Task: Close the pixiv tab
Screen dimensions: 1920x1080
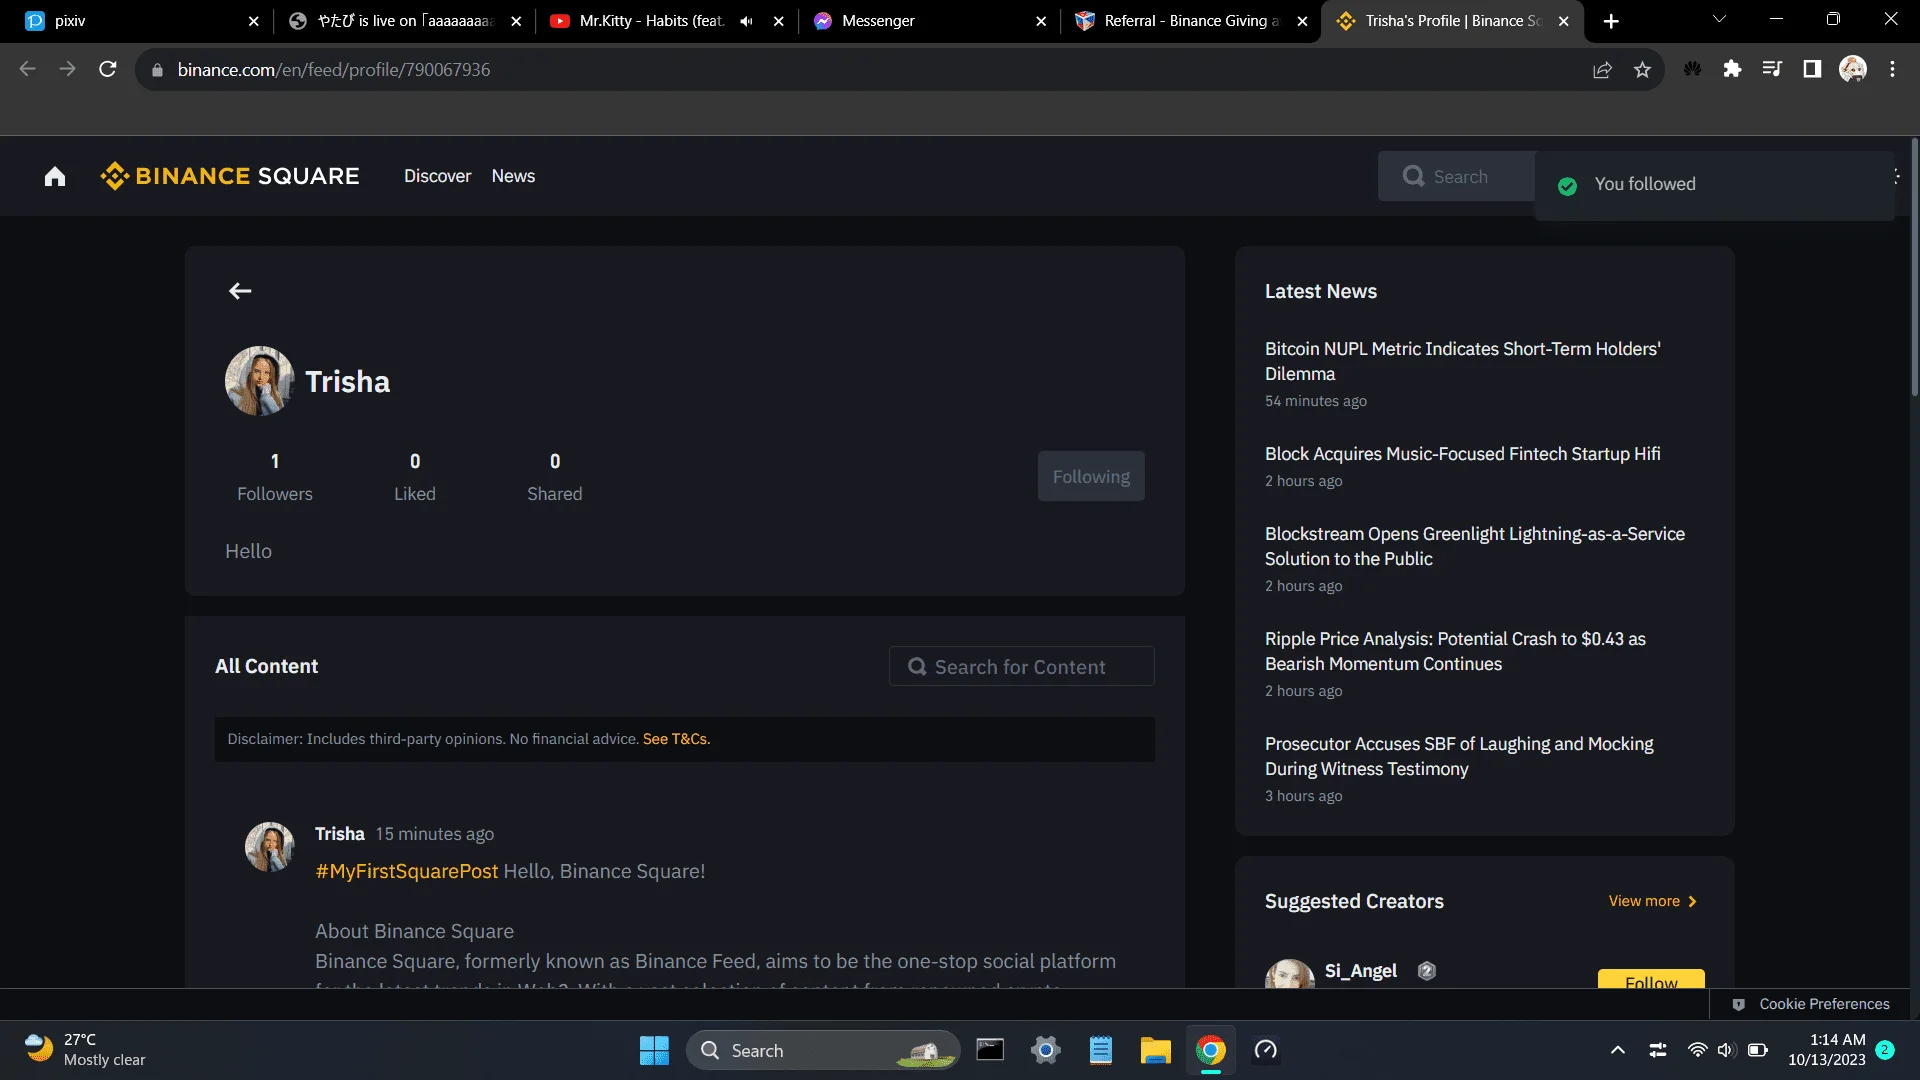Action: tap(253, 21)
